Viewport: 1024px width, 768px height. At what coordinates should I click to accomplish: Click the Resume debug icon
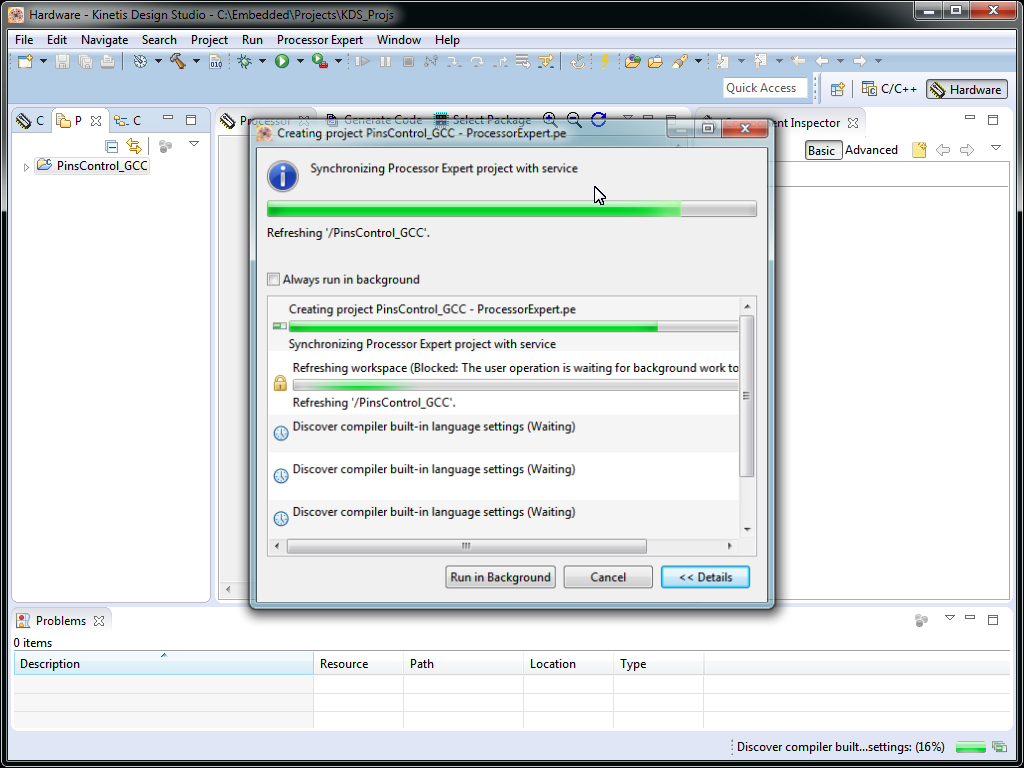362,61
